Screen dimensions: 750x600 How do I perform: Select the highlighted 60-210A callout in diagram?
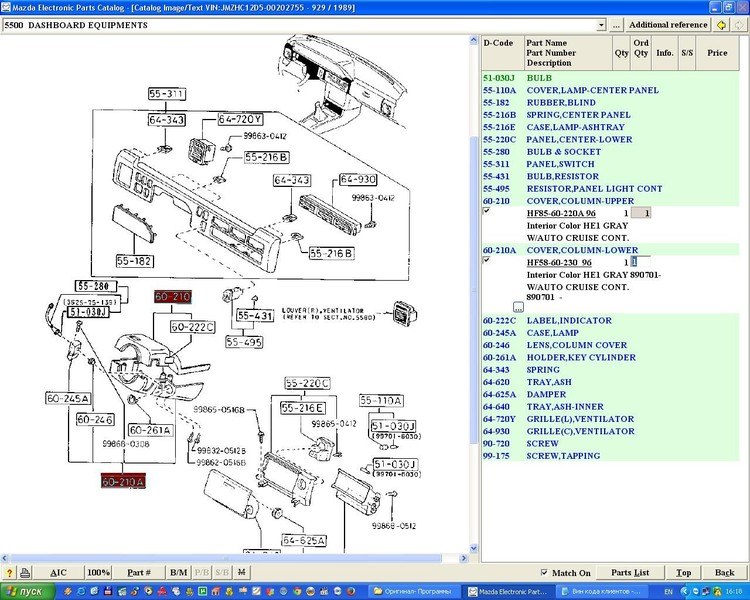(x=123, y=481)
